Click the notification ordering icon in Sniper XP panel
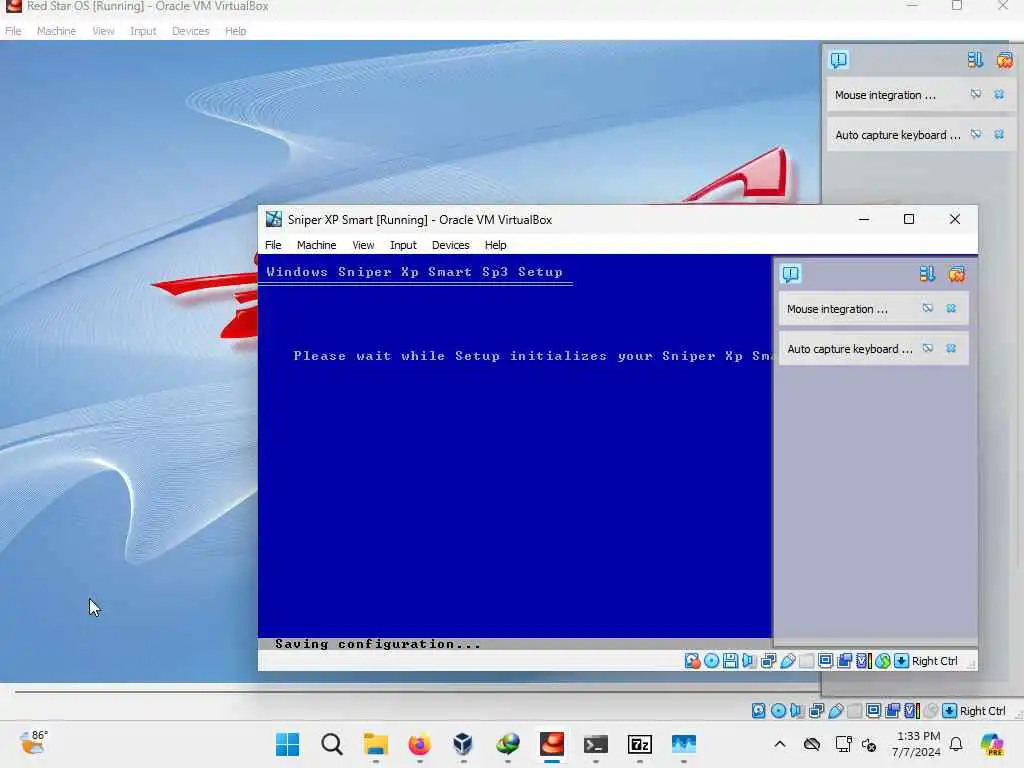1024x768 pixels. click(927, 274)
